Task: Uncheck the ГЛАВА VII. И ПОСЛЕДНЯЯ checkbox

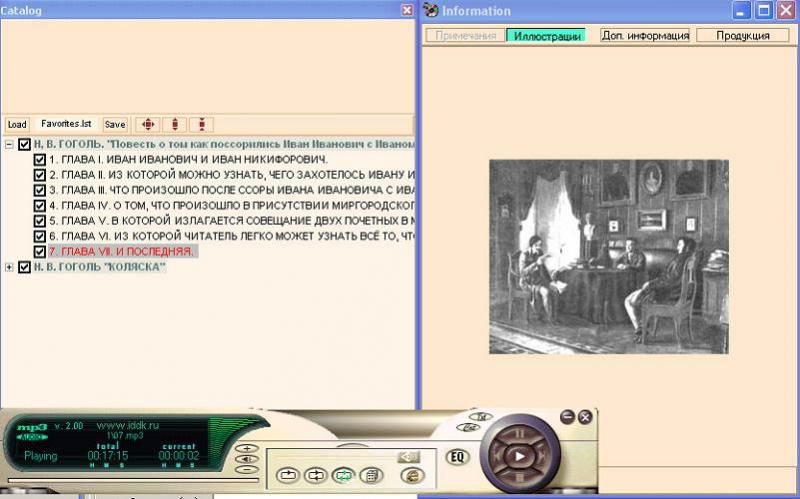Action: [x=40, y=251]
